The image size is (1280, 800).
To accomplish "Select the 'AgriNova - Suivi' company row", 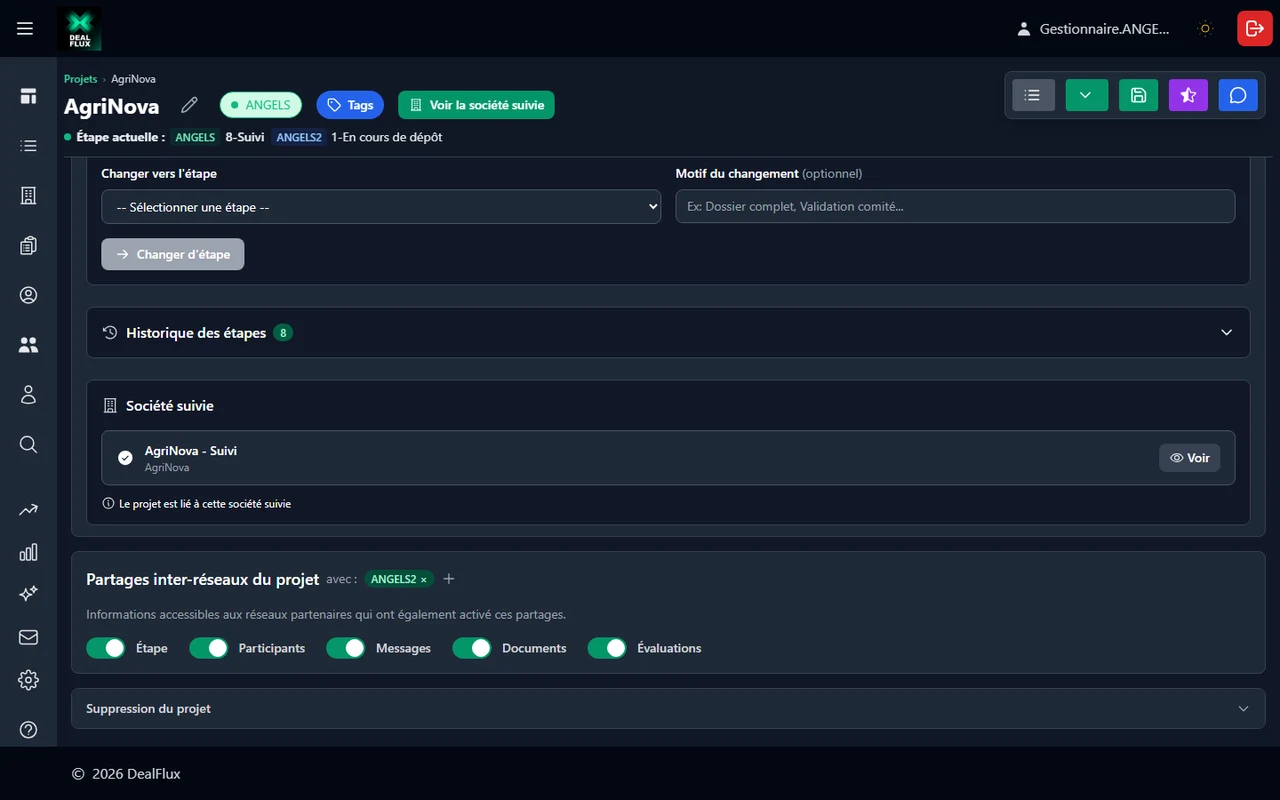I will tap(668, 458).
